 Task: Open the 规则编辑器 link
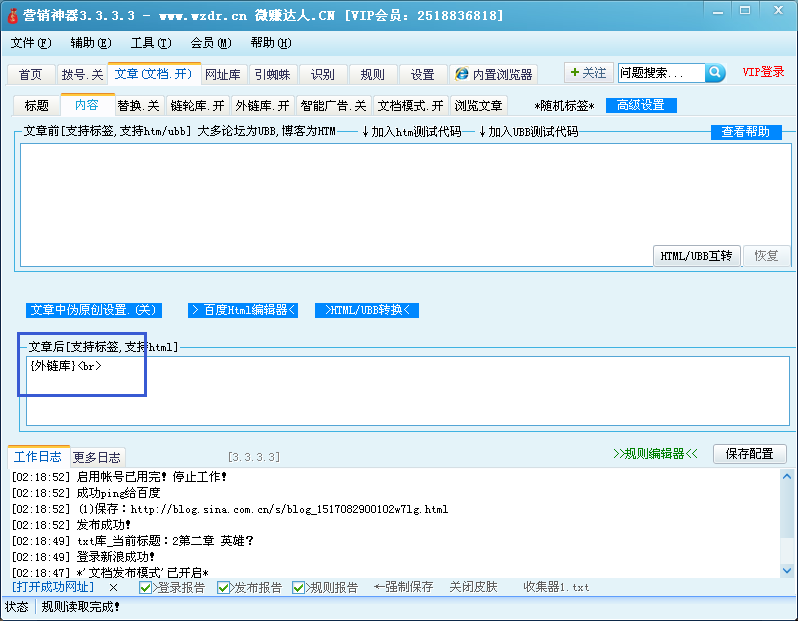(655, 453)
